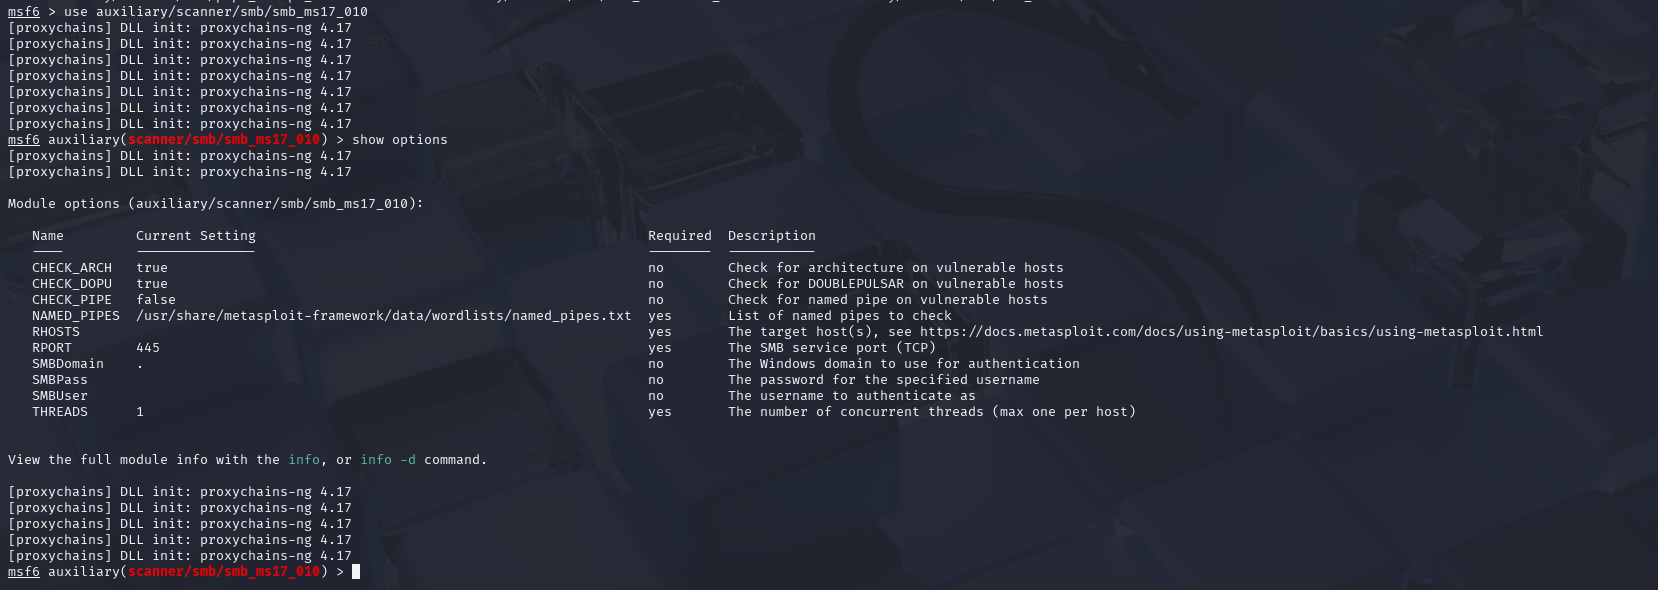Click the 'show options' command text
This screenshot has height=590, width=1658.
pos(400,140)
